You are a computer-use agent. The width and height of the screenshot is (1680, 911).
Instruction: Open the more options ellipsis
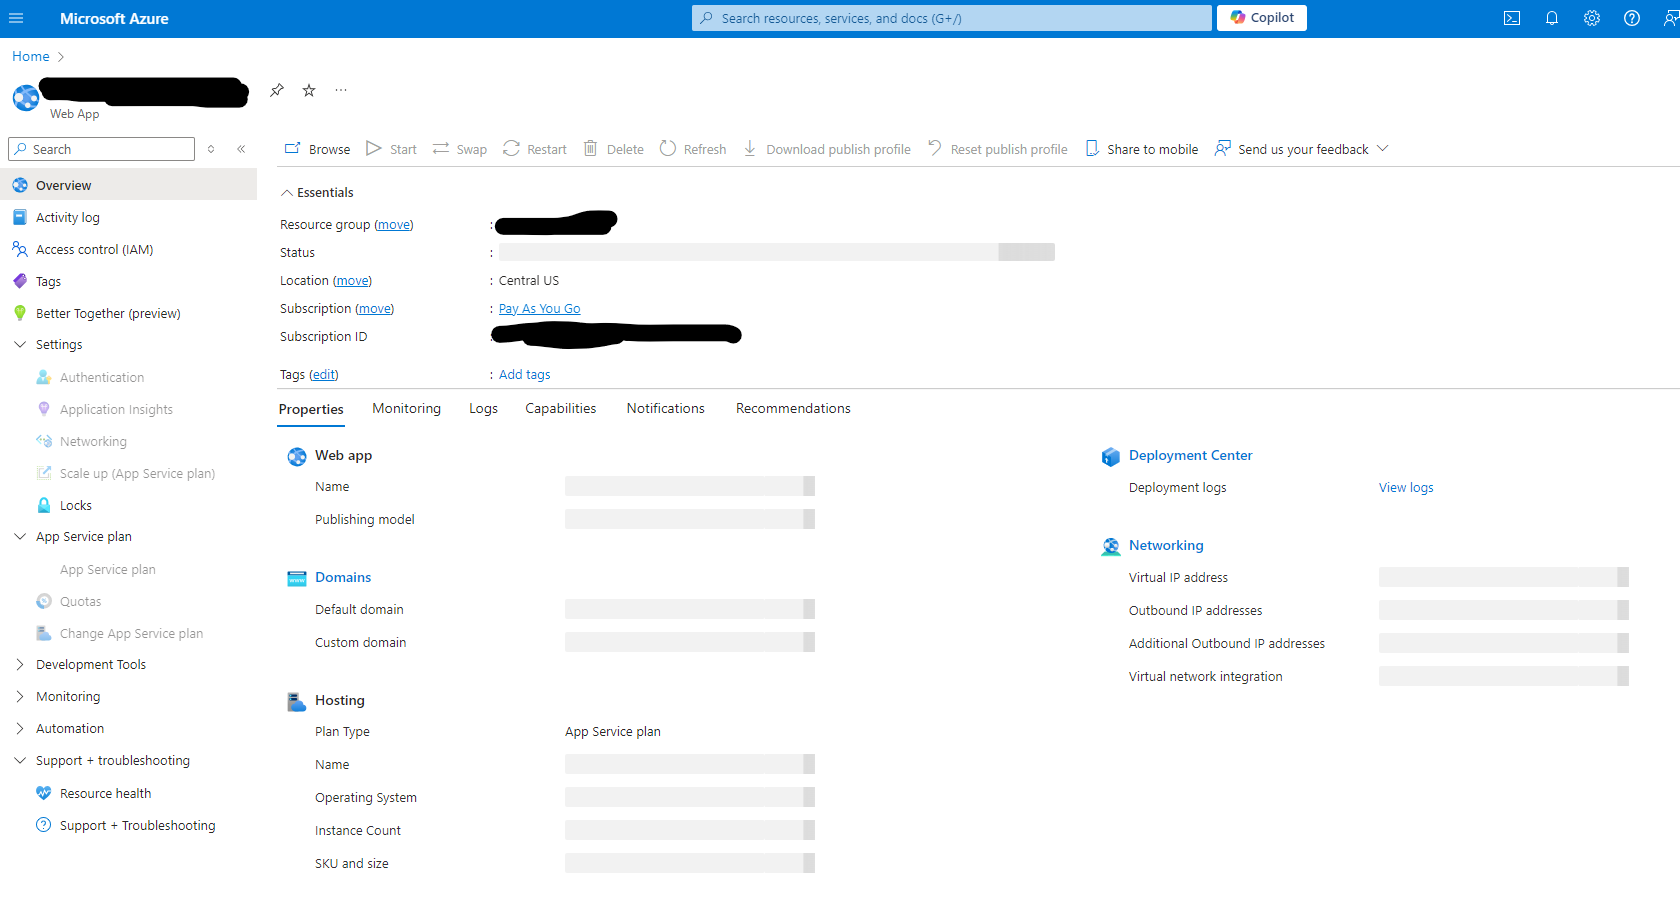pyautogui.click(x=341, y=90)
